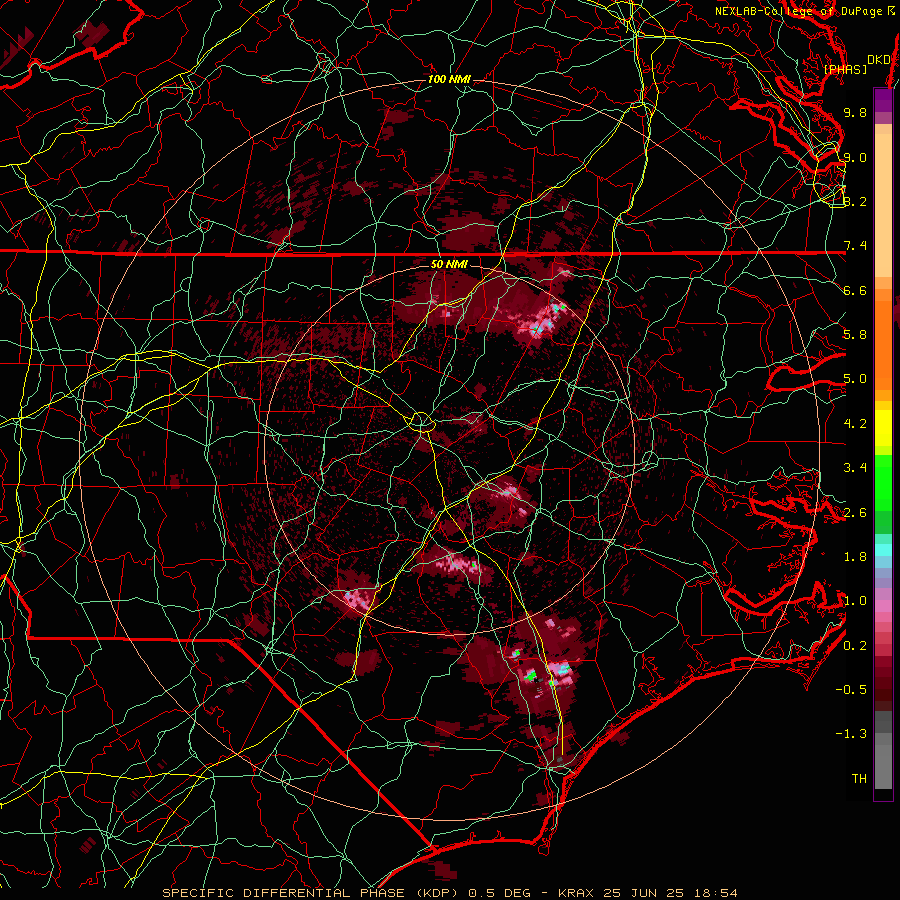Screen dimensions: 900x900
Task: Click the 1.8 scale value label
Action: click(x=855, y=557)
